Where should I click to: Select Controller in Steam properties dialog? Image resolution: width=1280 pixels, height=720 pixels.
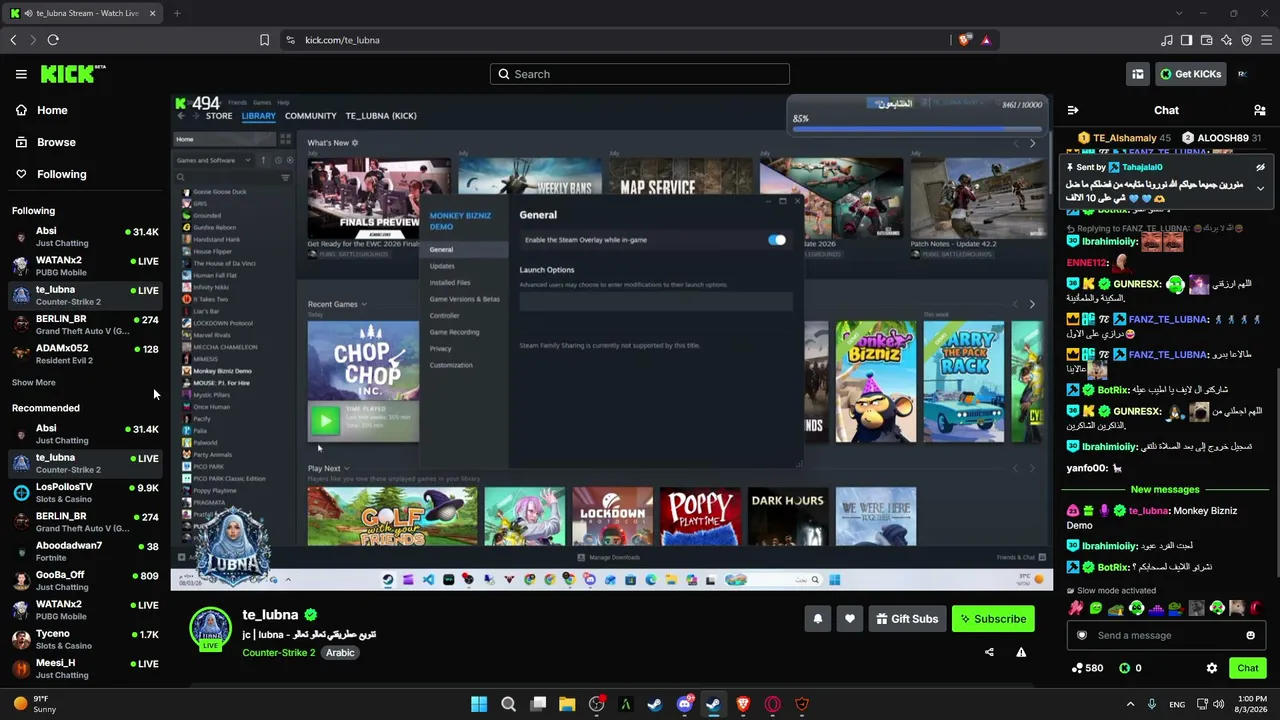445,315
